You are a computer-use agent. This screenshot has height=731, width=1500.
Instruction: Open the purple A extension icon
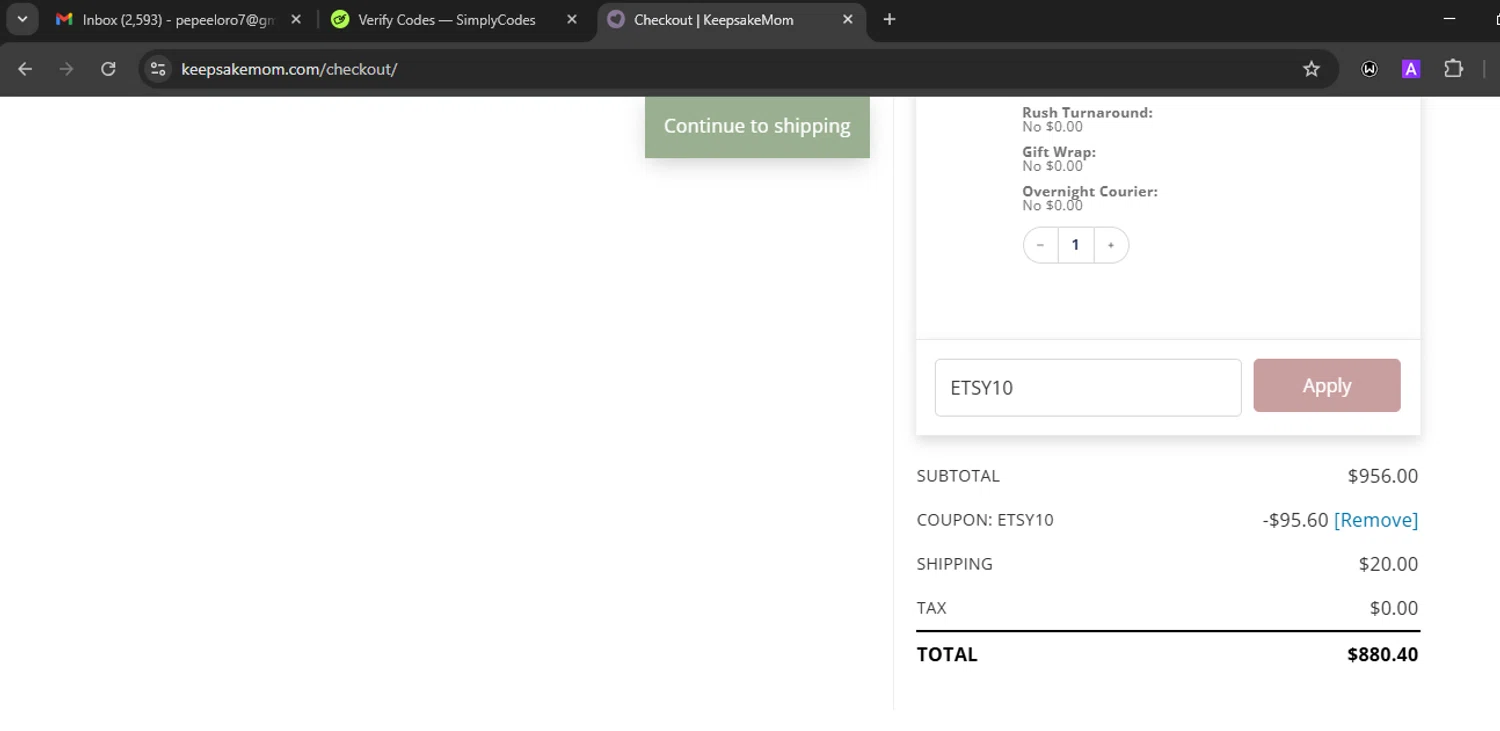point(1411,69)
